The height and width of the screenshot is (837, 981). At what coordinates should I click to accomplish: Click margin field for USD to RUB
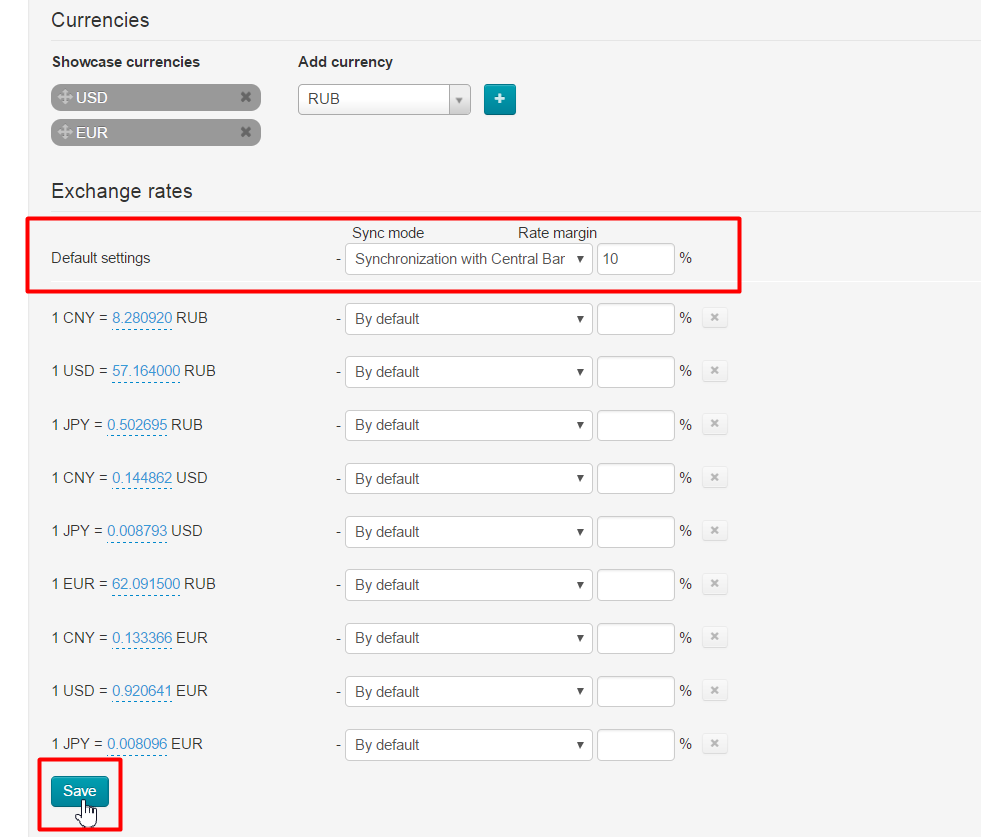[636, 372]
